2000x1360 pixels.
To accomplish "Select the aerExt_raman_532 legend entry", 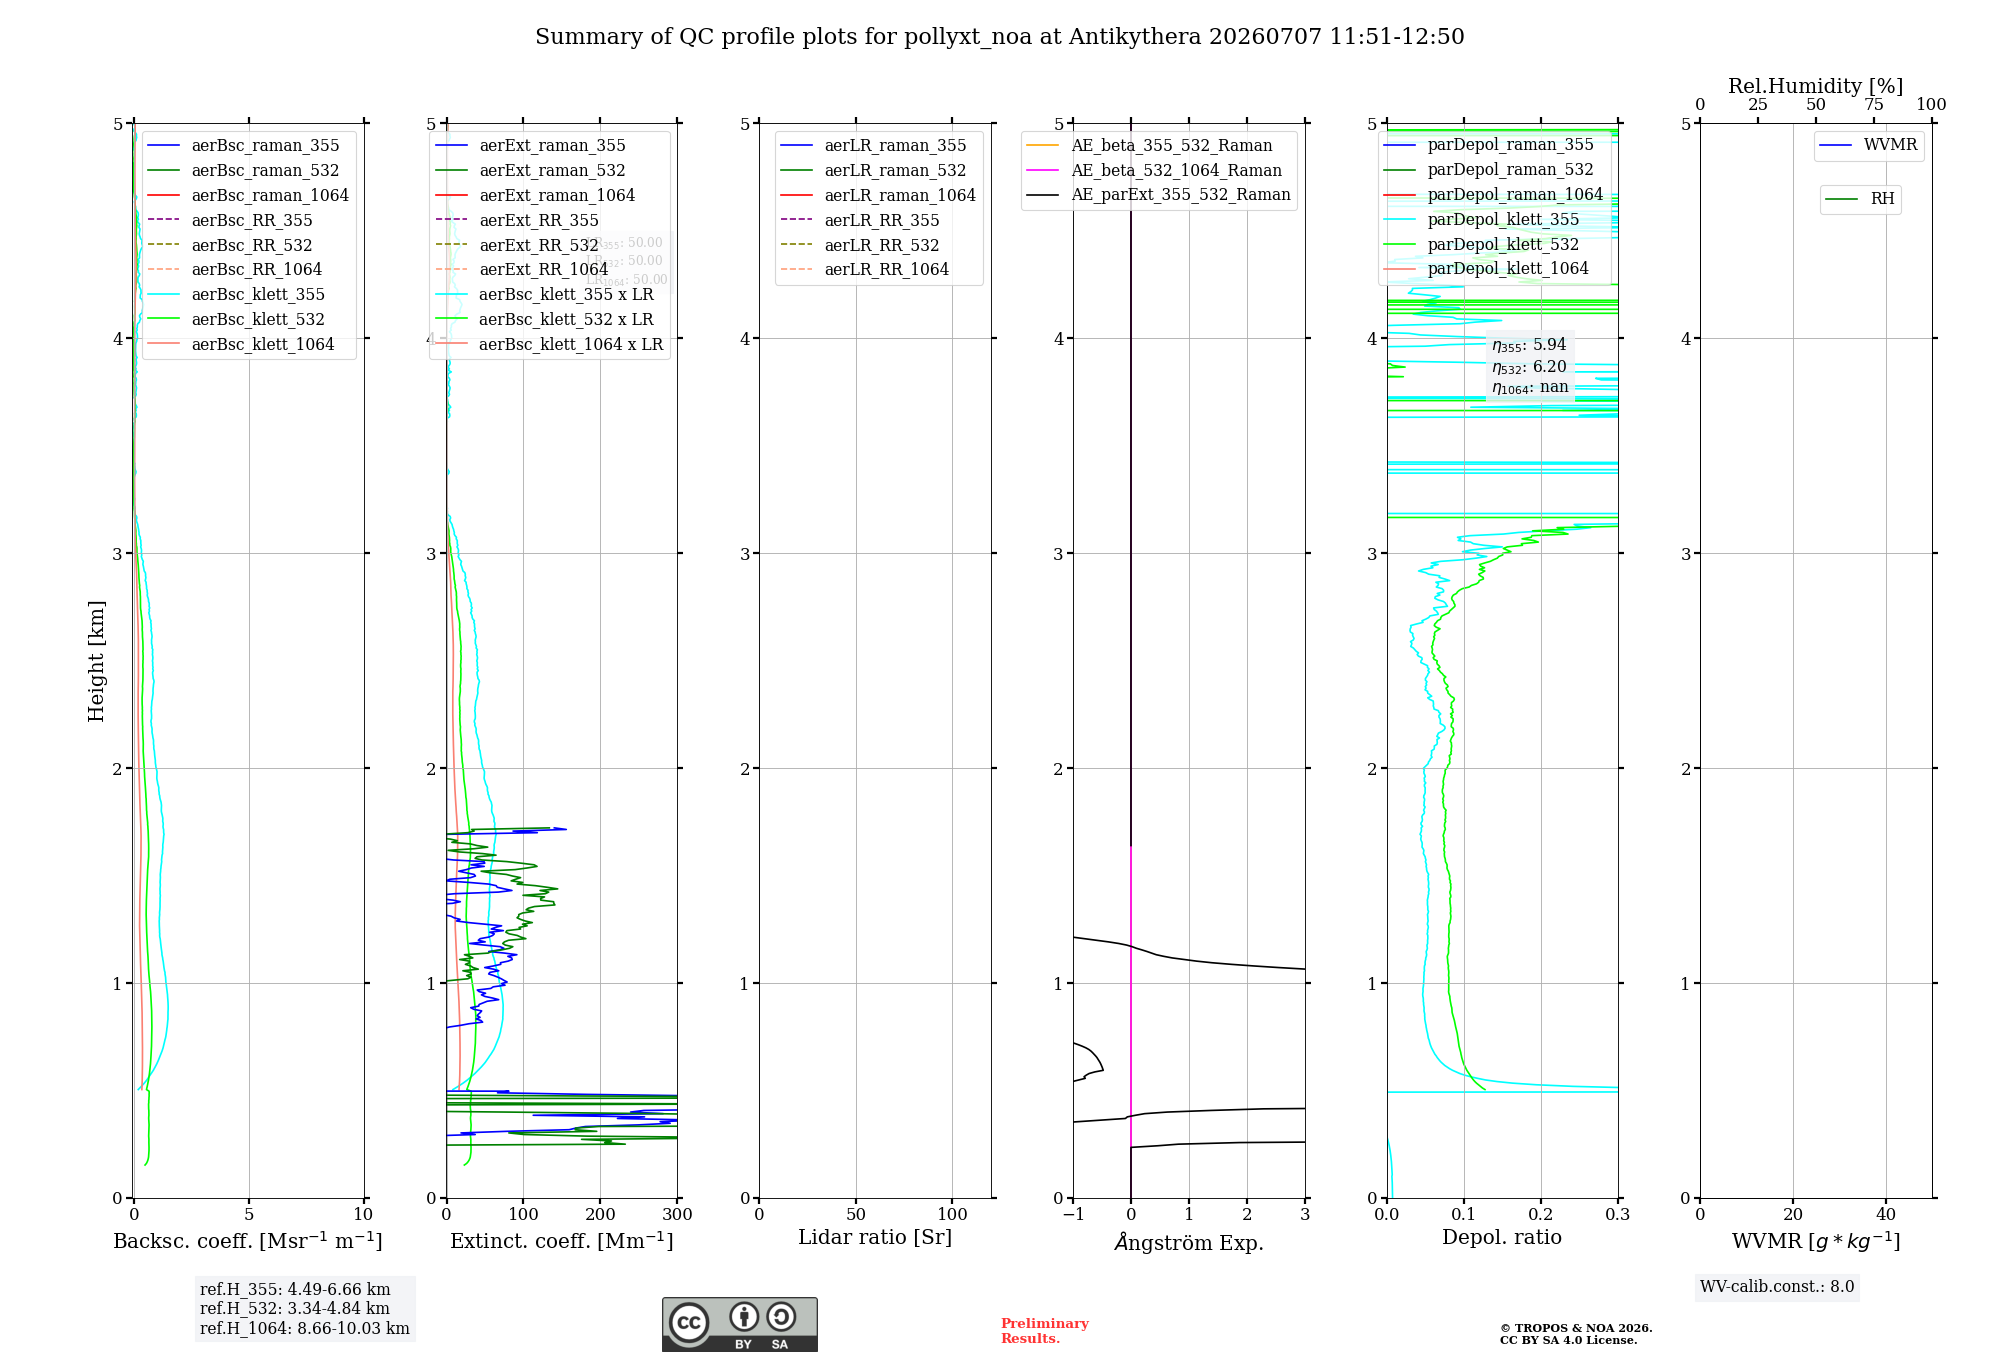I will [530, 170].
